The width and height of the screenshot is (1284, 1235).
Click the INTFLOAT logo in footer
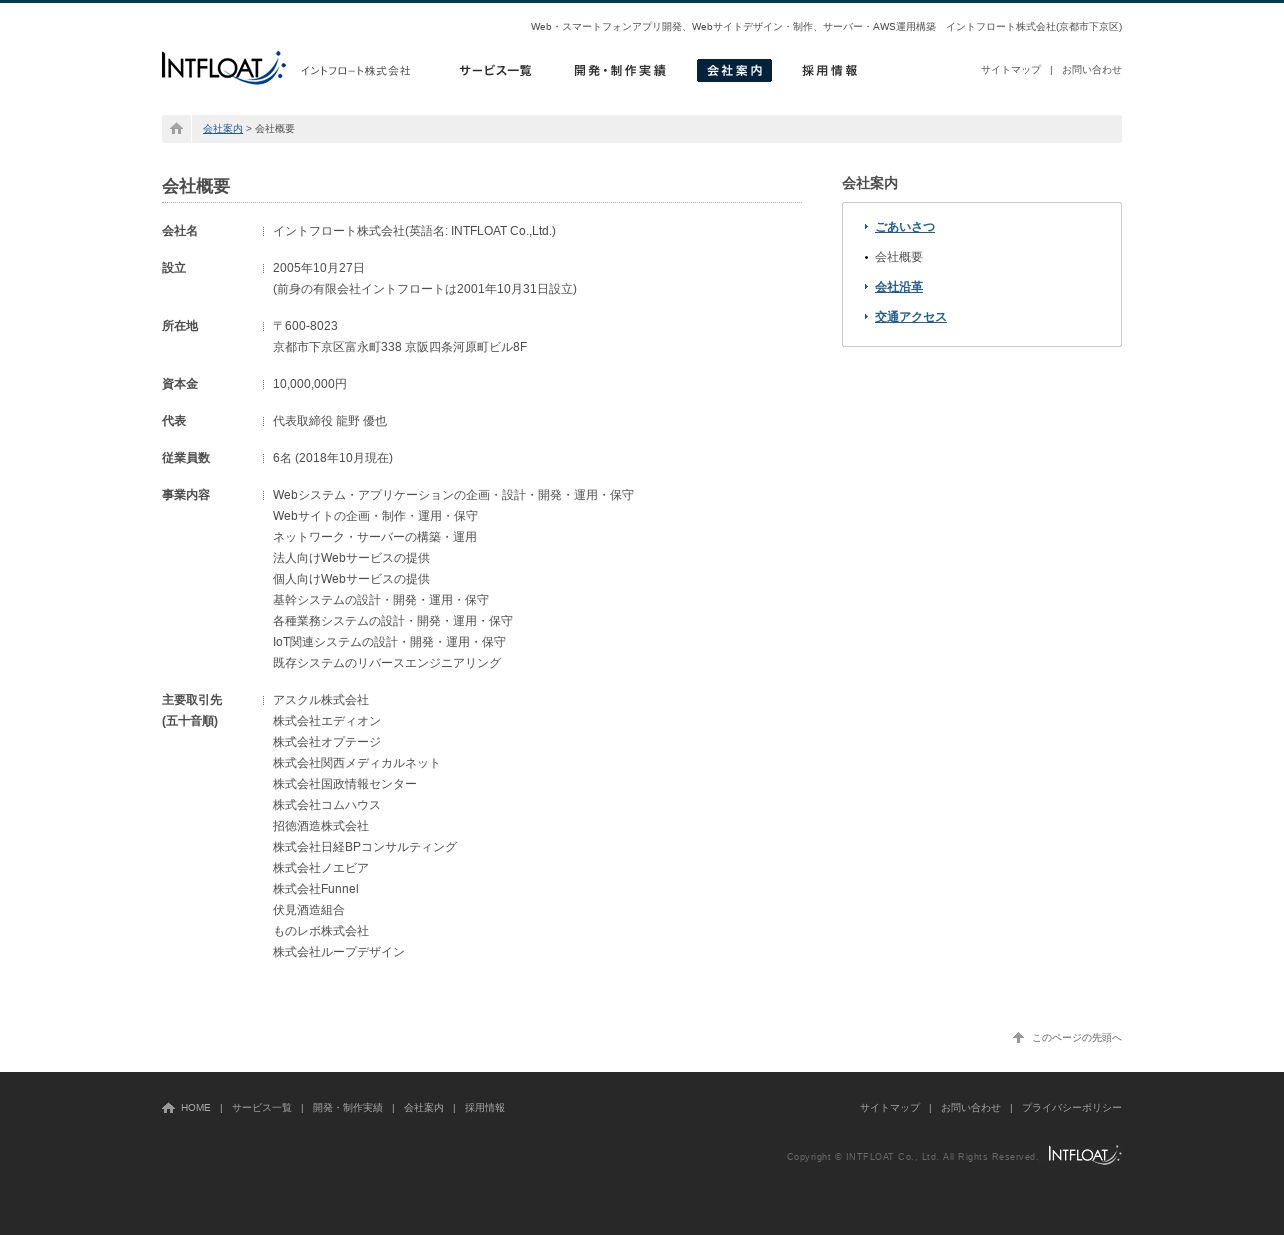pyautogui.click(x=1085, y=1155)
